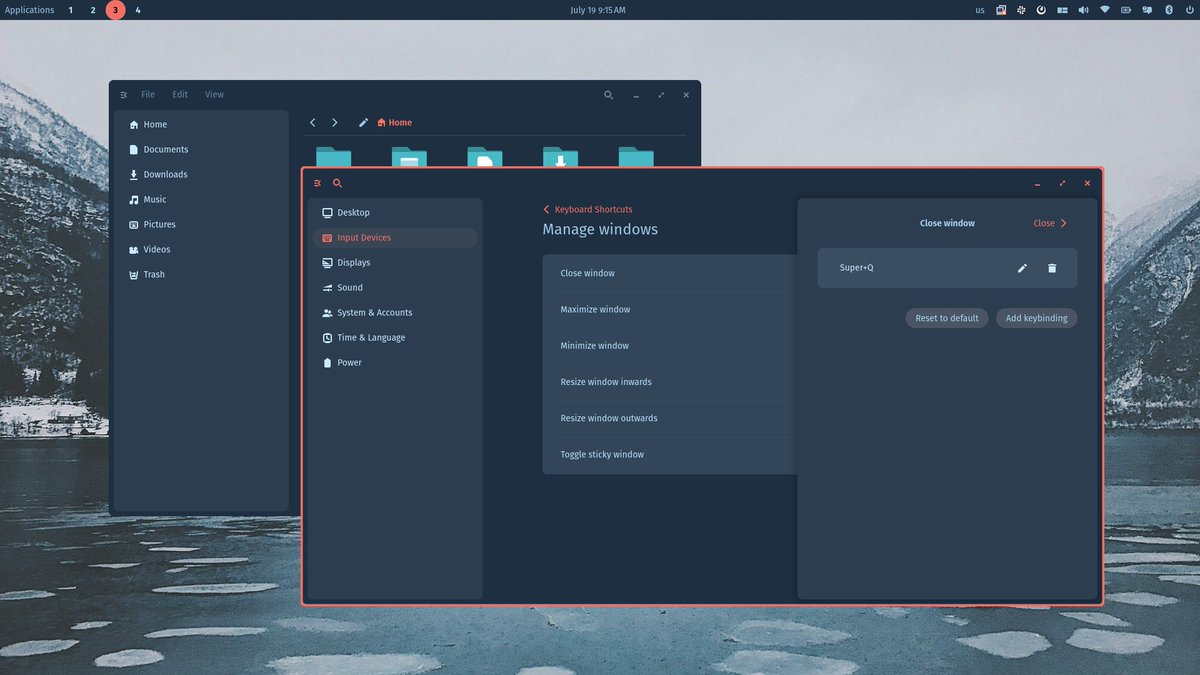
Task: Edit the Super+Q keybinding with the pencil icon
Action: pyautogui.click(x=1021, y=268)
